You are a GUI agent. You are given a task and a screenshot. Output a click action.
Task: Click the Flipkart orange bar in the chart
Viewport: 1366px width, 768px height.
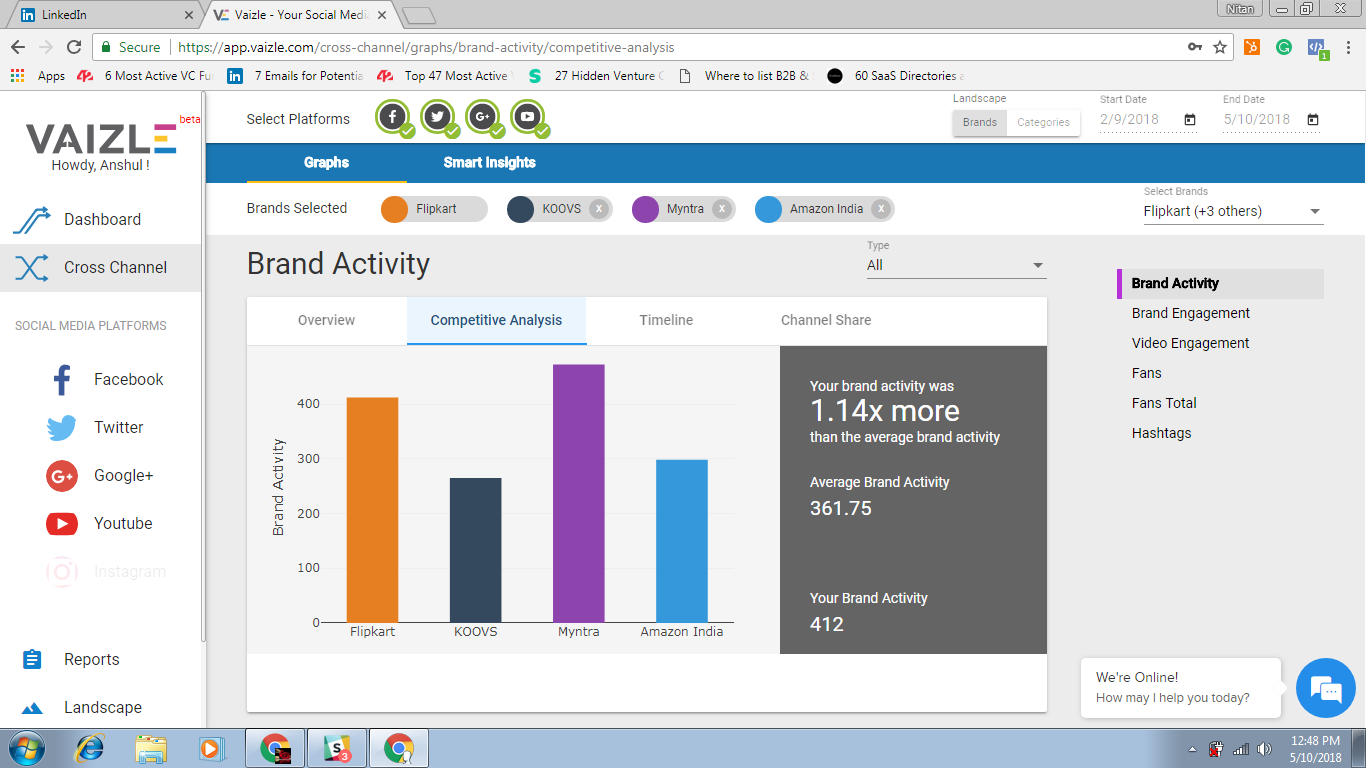click(x=372, y=510)
